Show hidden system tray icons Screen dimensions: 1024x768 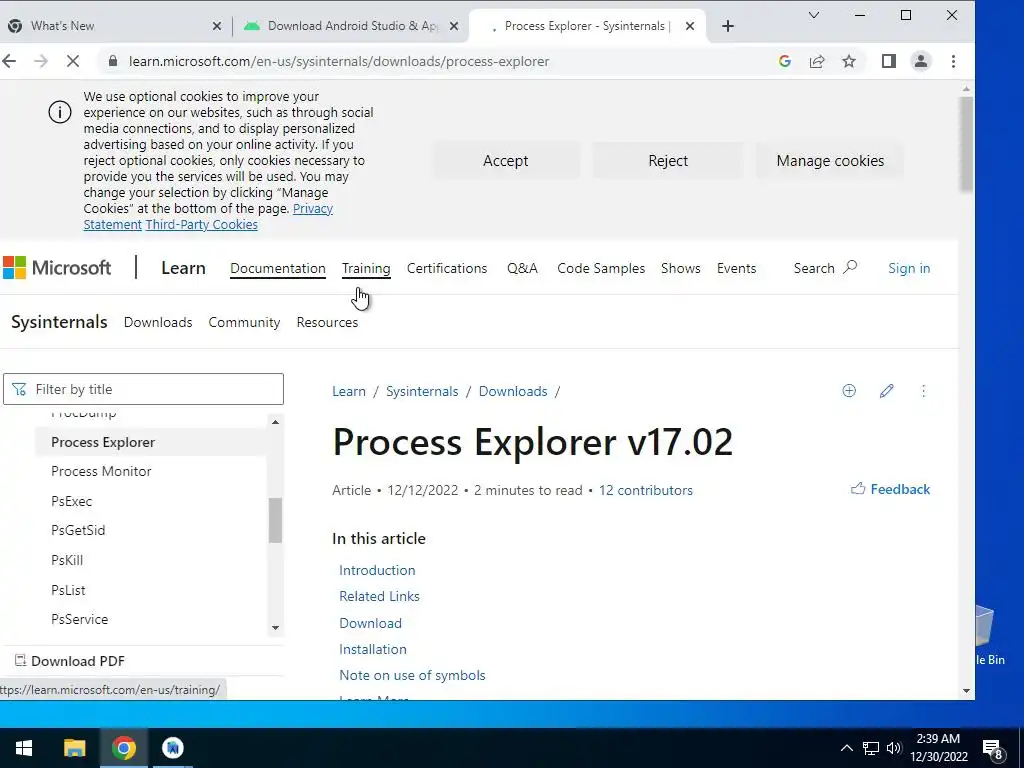coord(846,748)
